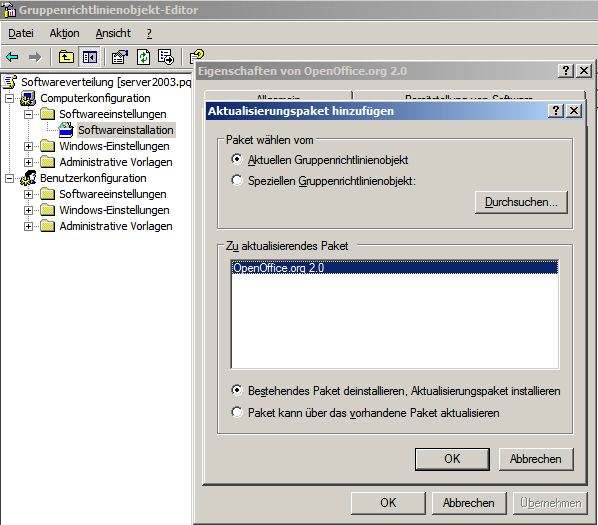Viewport: 598px width, 525px height.
Task: Click the Benutzerkonfiguration user icon
Action: tap(28, 178)
